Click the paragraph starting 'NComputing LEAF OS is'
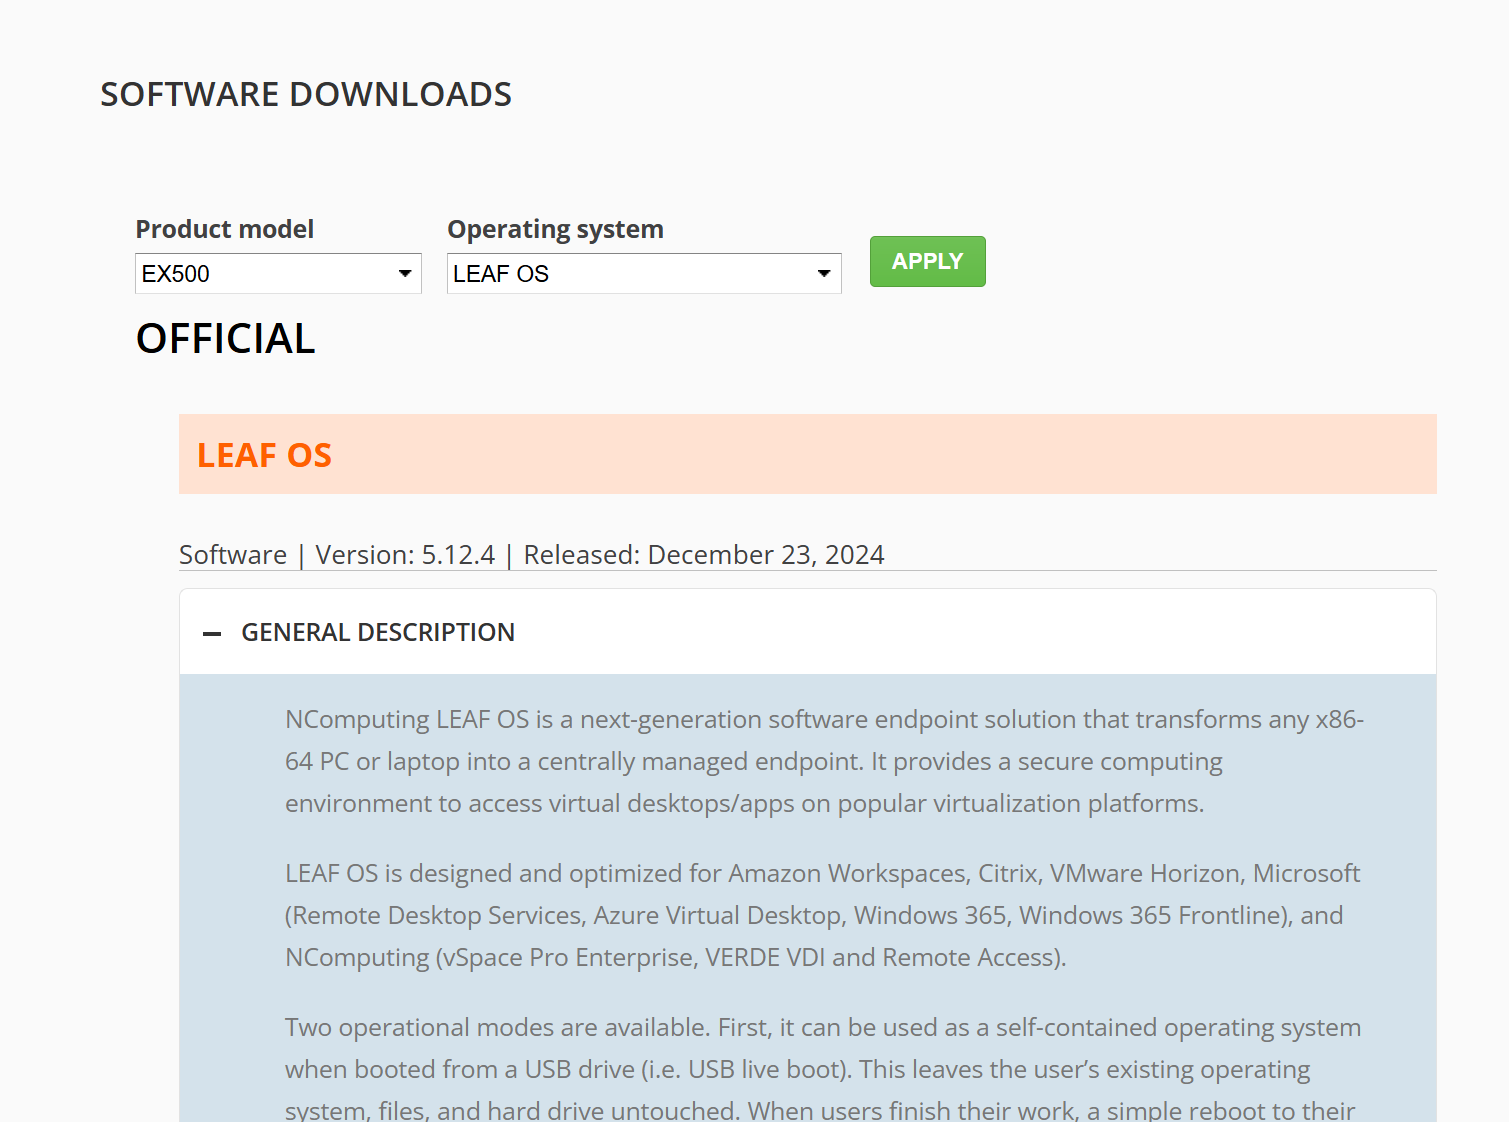Viewport: 1509px width, 1122px height. pos(825,761)
